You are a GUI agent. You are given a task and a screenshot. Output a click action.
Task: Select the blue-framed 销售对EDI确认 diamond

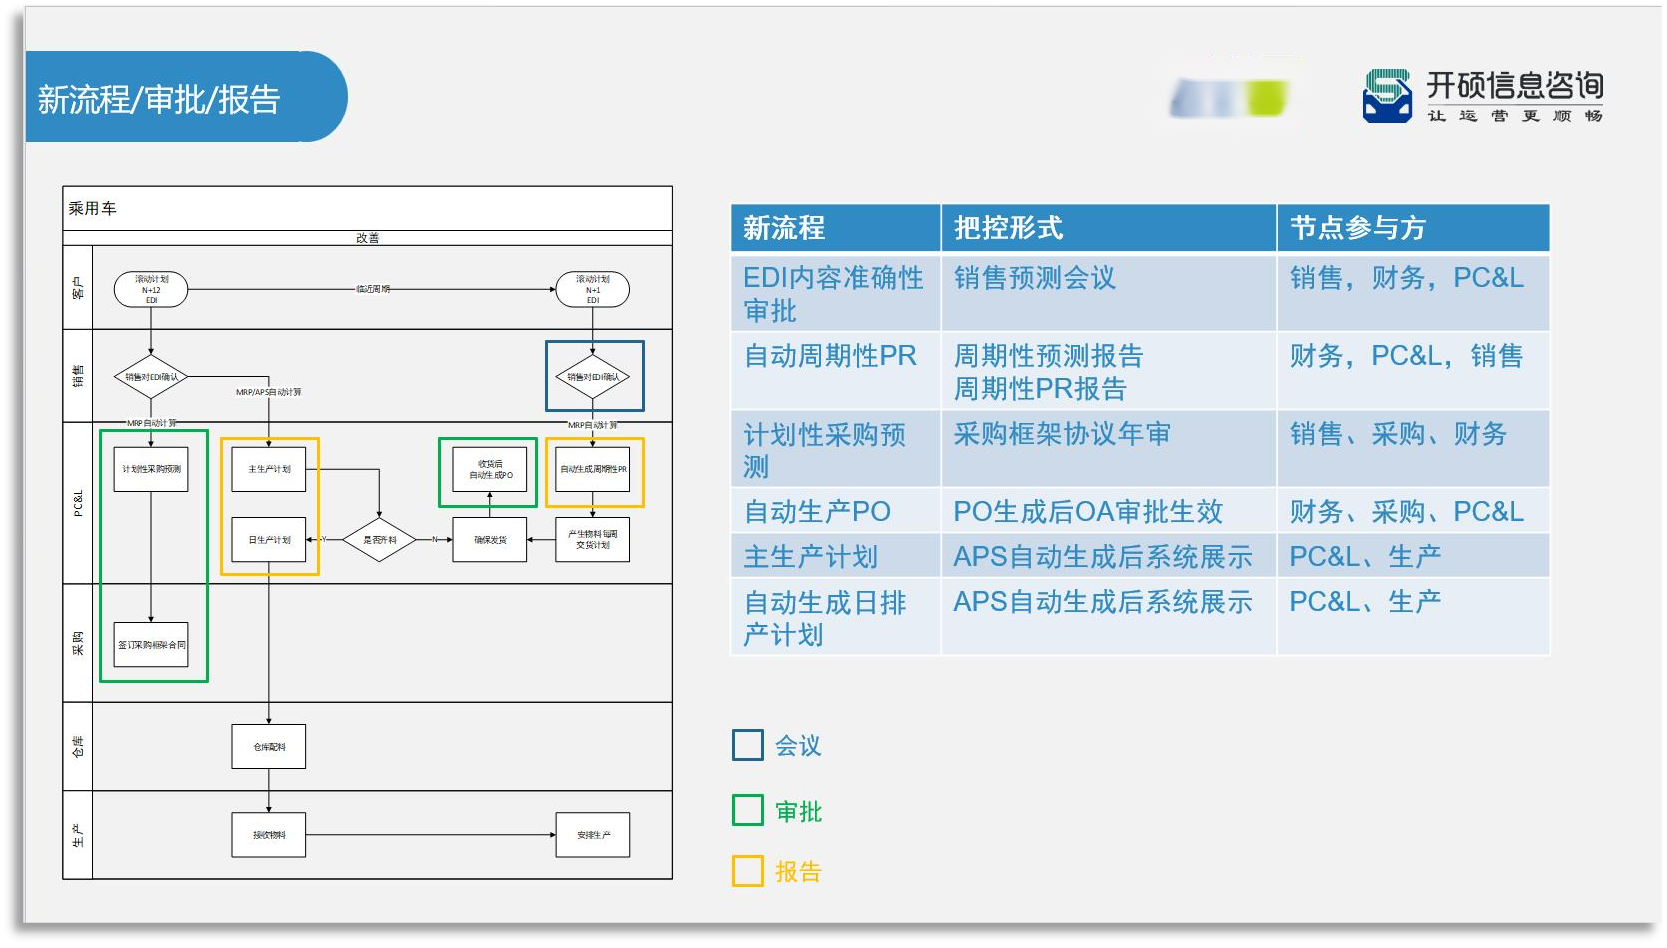593,377
